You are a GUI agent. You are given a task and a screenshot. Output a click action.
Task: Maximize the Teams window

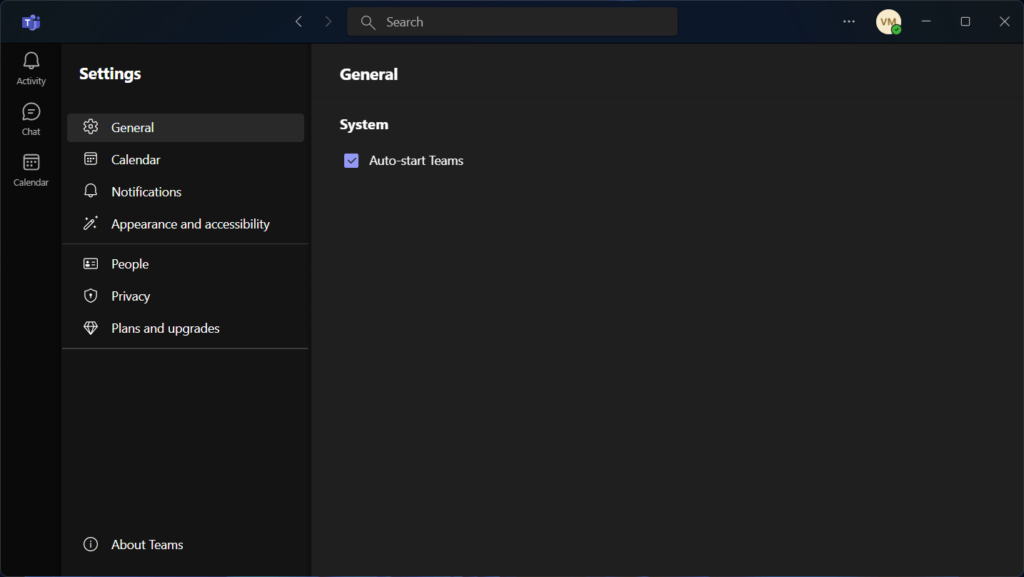pos(965,22)
